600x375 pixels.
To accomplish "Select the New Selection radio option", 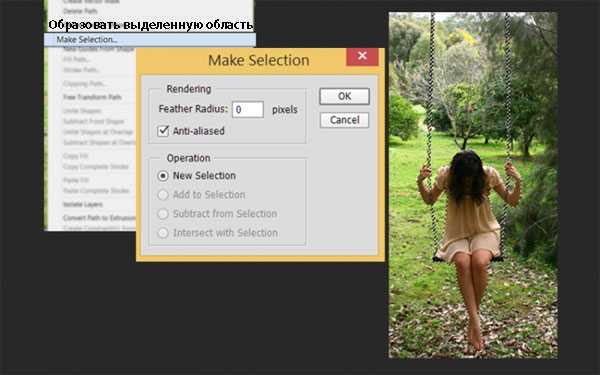I will tap(163, 176).
